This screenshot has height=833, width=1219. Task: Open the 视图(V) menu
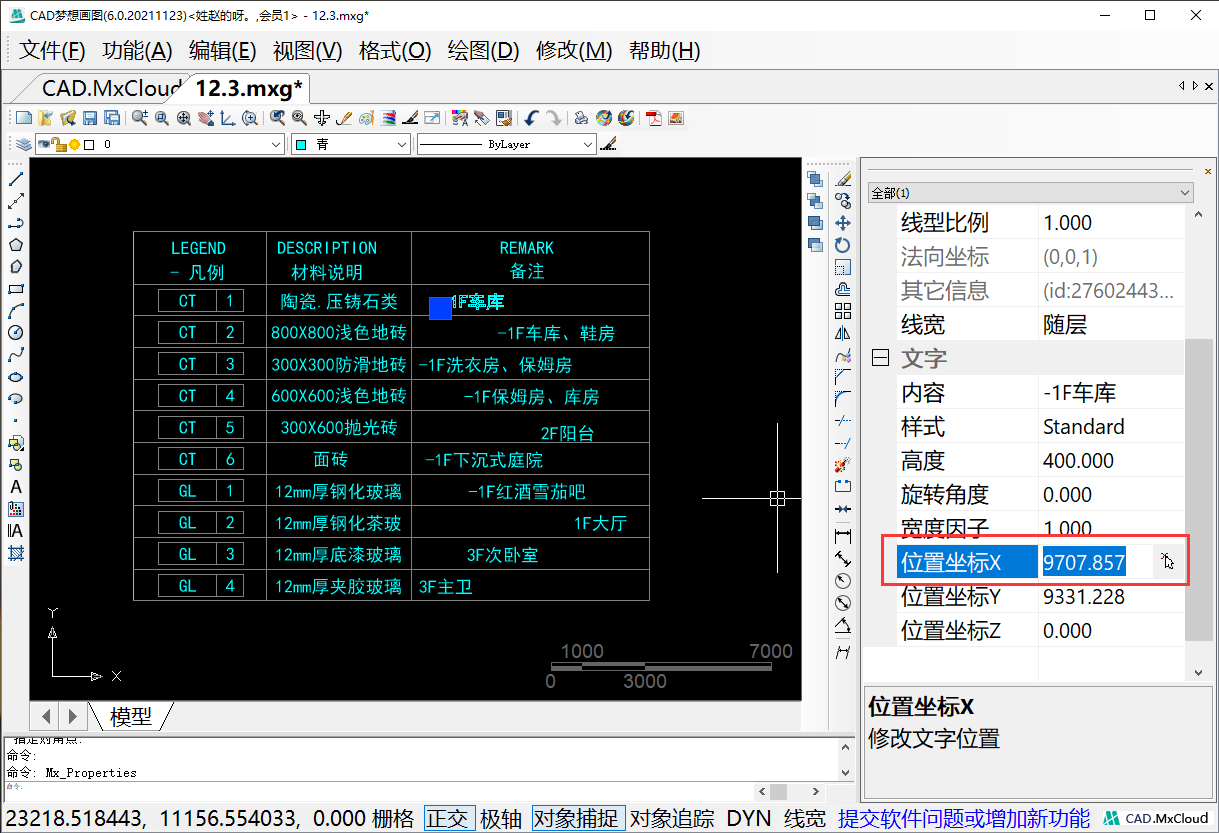(x=308, y=51)
